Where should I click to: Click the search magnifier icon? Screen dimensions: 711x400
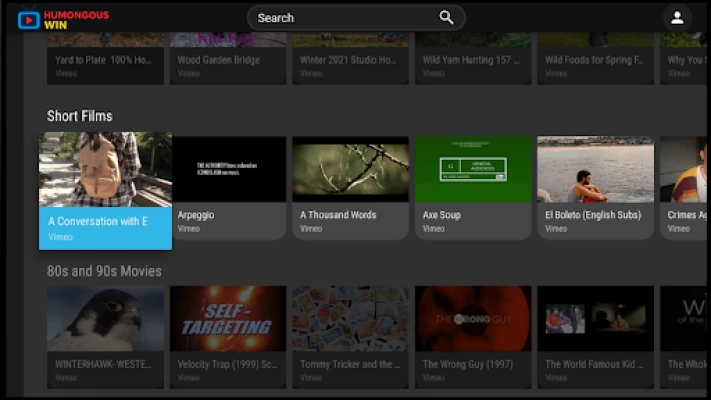click(446, 17)
